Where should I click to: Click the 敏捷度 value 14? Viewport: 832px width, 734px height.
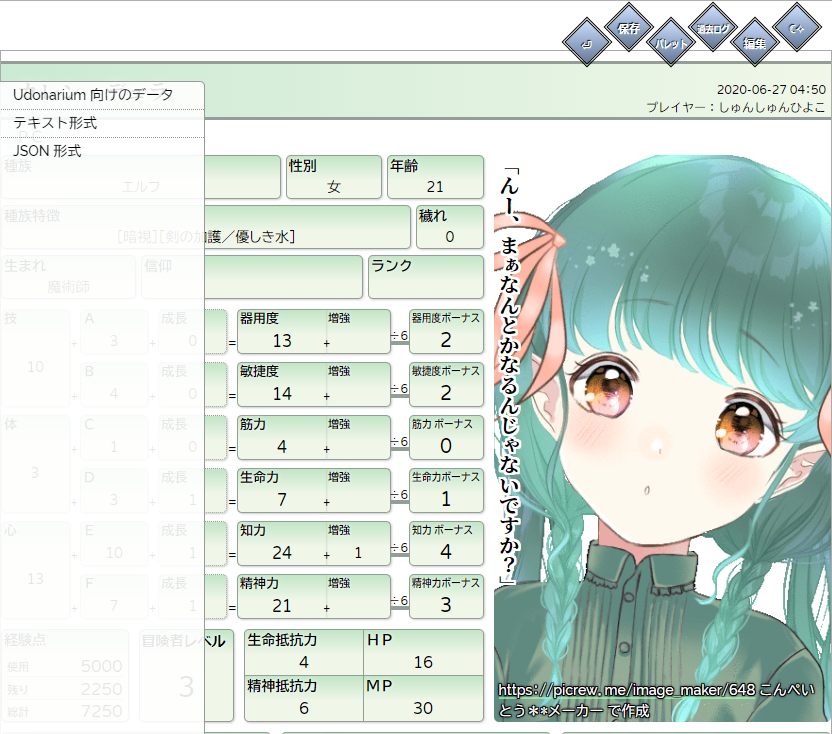coord(282,394)
